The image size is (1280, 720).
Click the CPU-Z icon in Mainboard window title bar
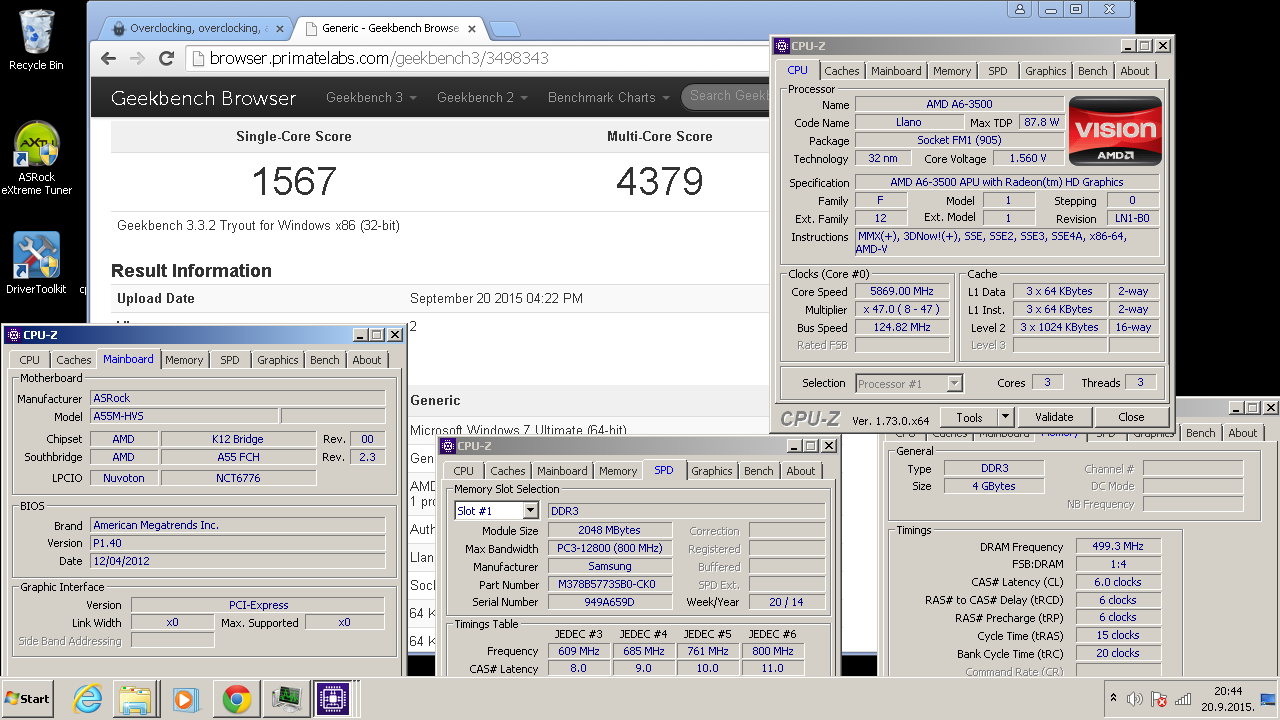click(x=14, y=334)
